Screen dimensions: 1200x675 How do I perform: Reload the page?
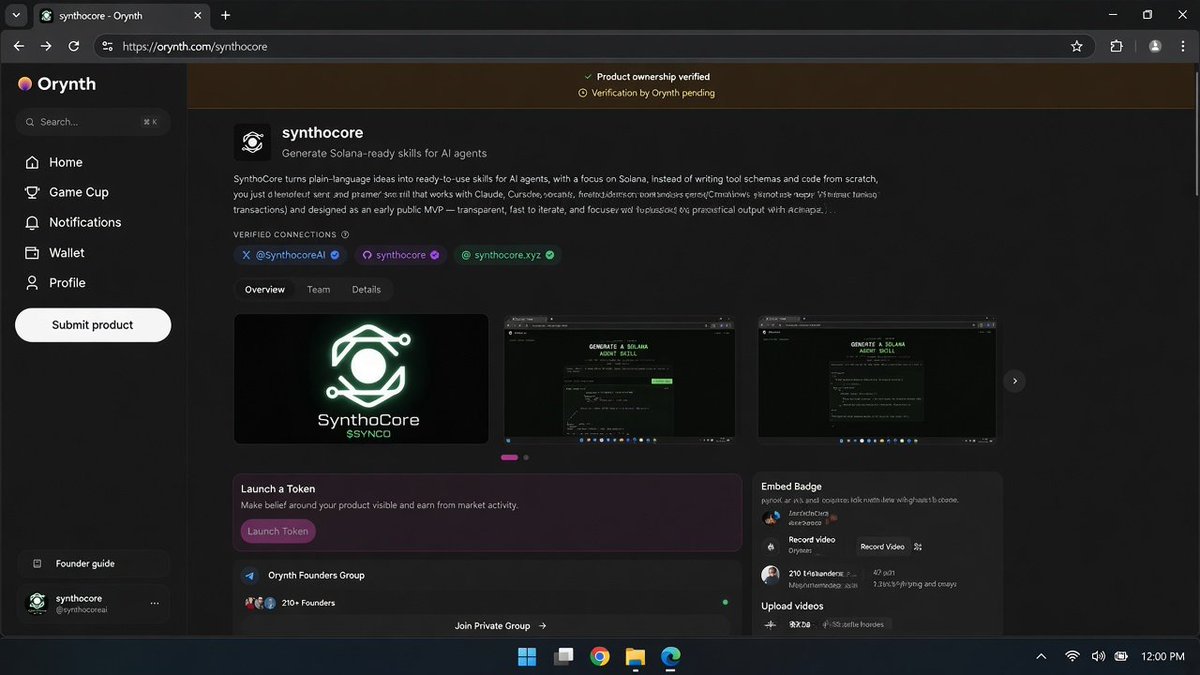[x=73, y=46]
